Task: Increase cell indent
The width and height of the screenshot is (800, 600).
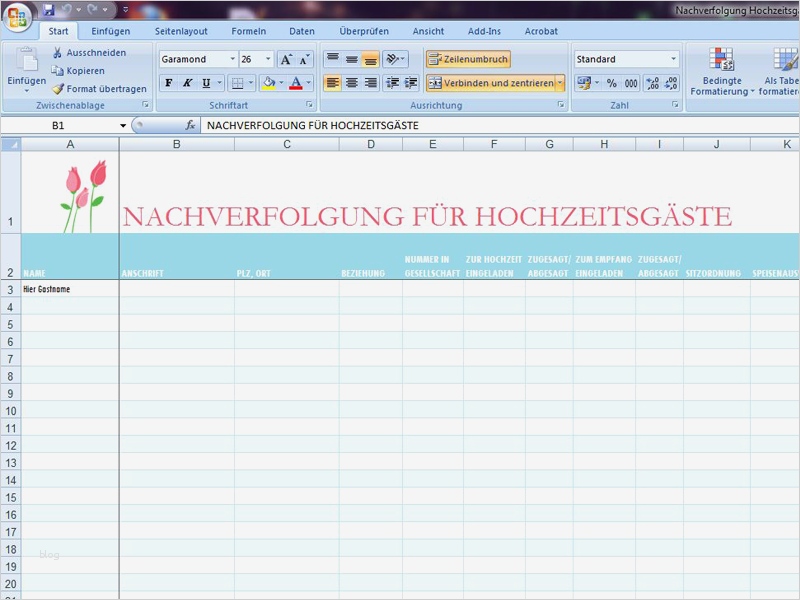Action: pos(411,83)
